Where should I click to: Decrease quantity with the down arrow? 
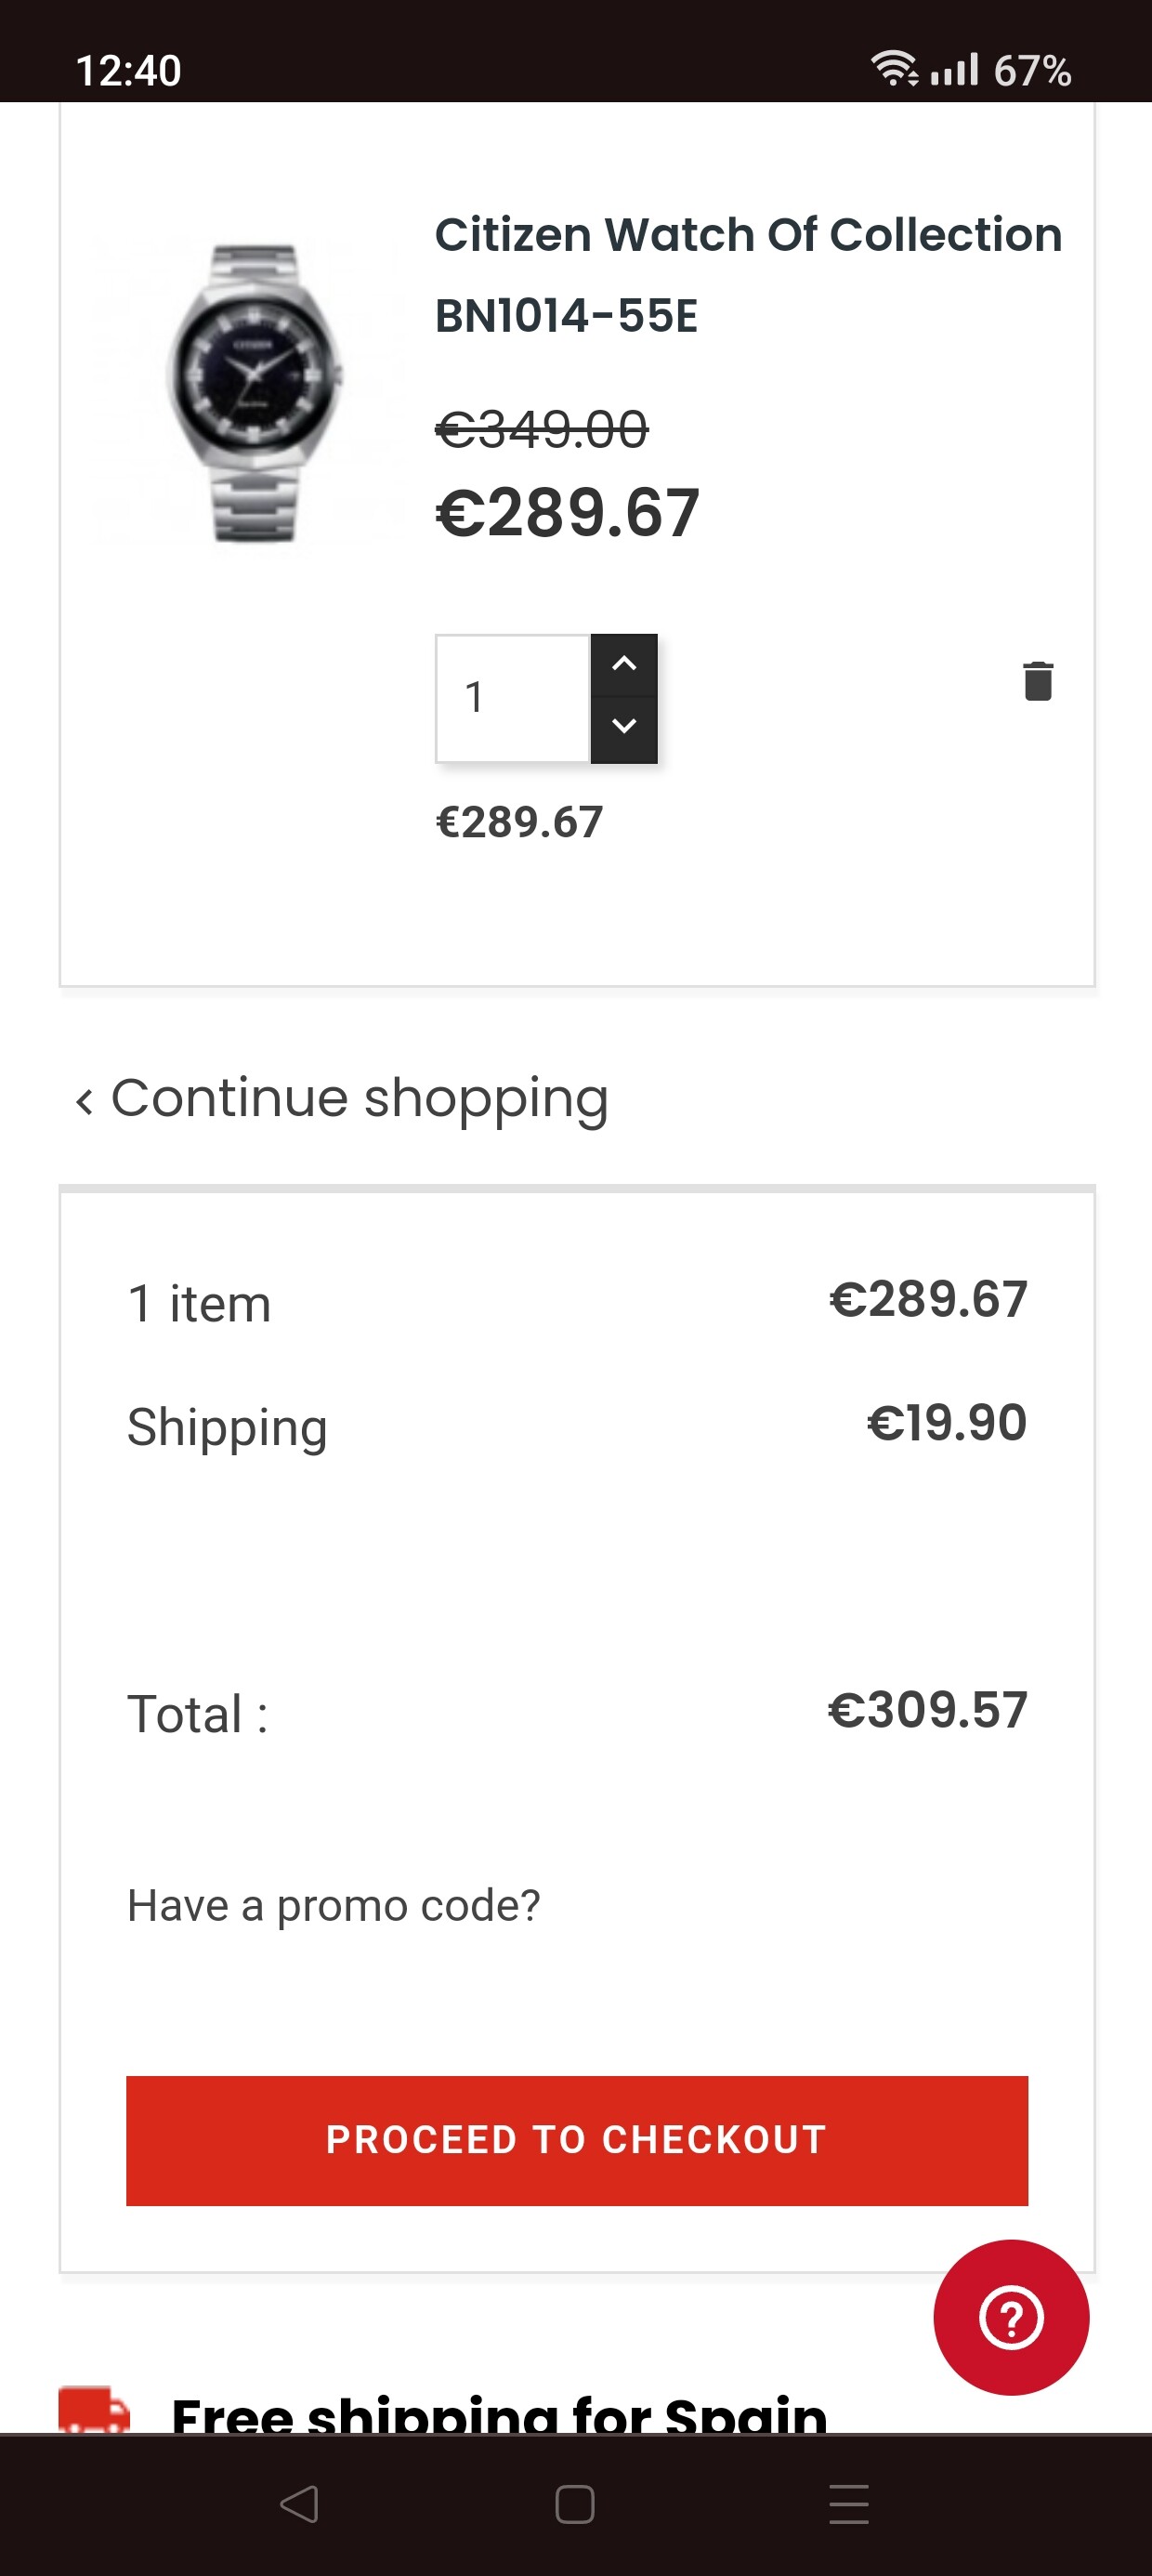pyautogui.click(x=624, y=727)
